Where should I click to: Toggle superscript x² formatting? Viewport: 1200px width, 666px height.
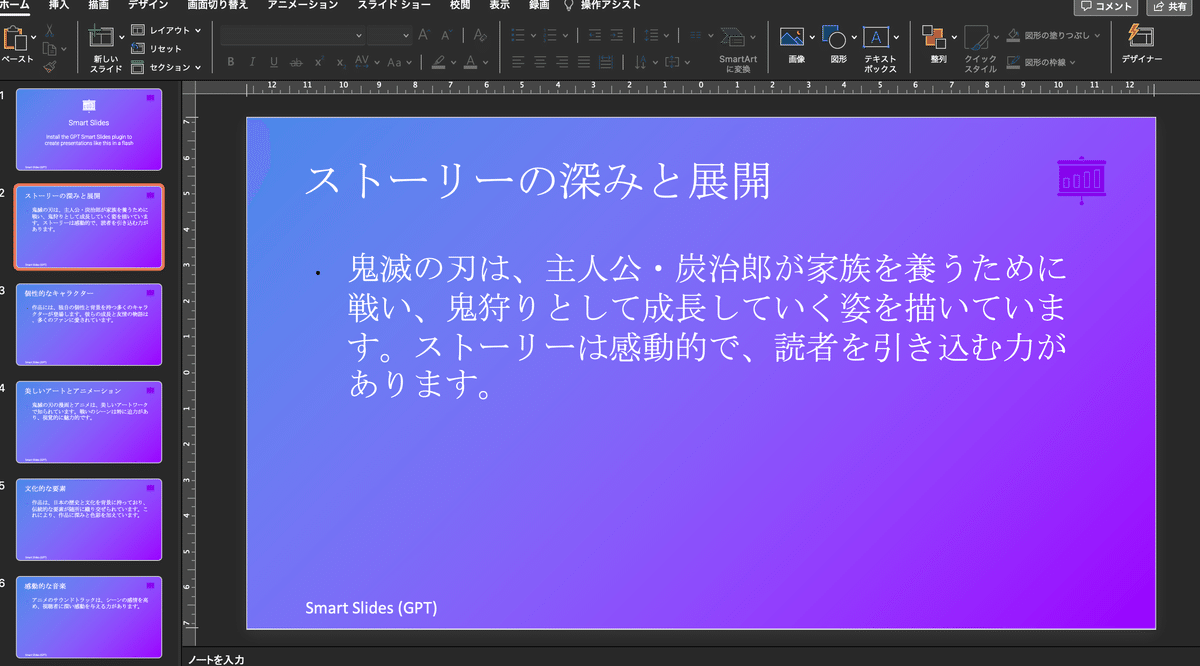tap(319, 62)
